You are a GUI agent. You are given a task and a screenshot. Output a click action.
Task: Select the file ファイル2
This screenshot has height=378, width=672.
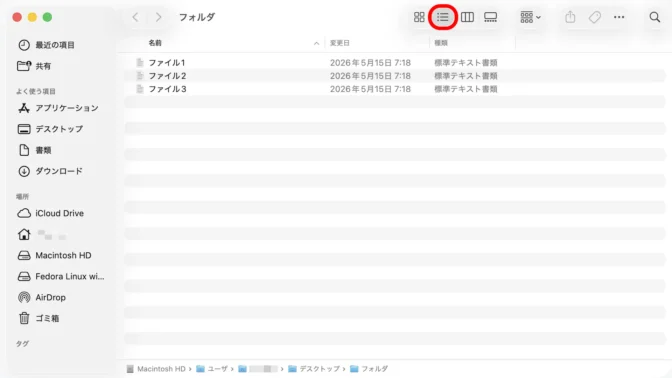pyautogui.click(x=168, y=76)
